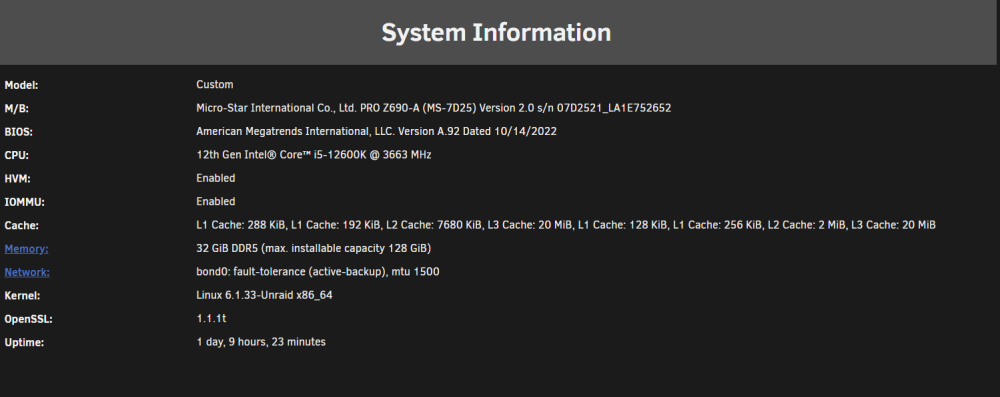This screenshot has height=397, width=1000.
Task: Click the 'IOMMU:' label
Action: pyautogui.click(x=24, y=202)
